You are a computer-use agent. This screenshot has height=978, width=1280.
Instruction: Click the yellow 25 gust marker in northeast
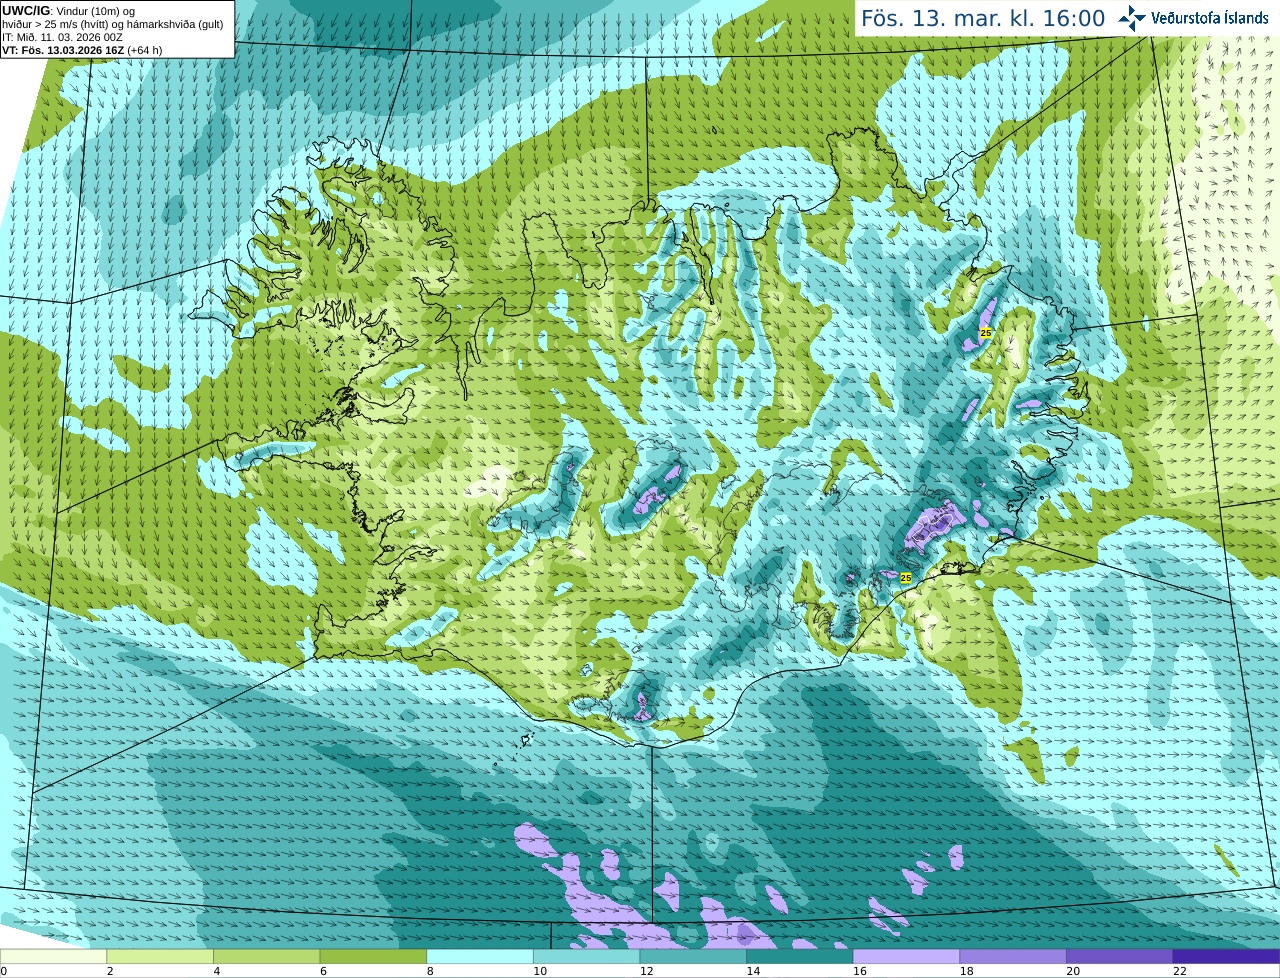(x=985, y=332)
